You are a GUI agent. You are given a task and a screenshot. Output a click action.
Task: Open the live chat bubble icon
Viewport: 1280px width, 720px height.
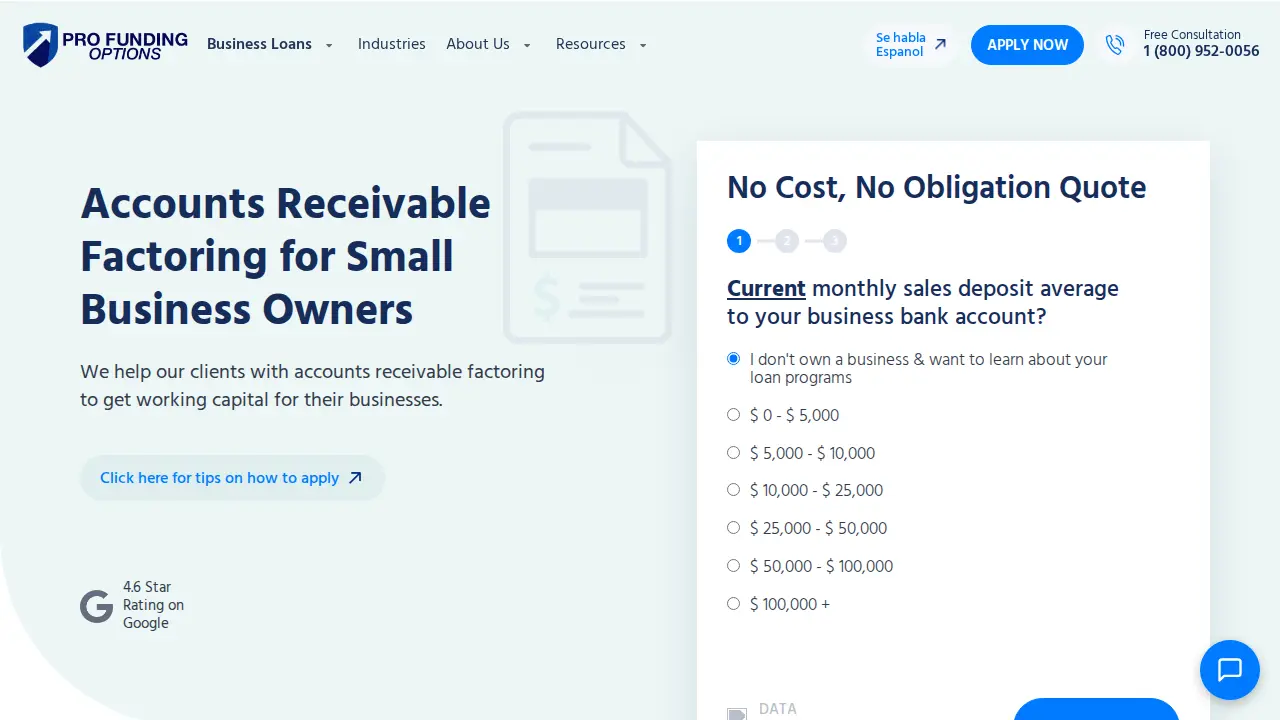tap(1229, 669)
